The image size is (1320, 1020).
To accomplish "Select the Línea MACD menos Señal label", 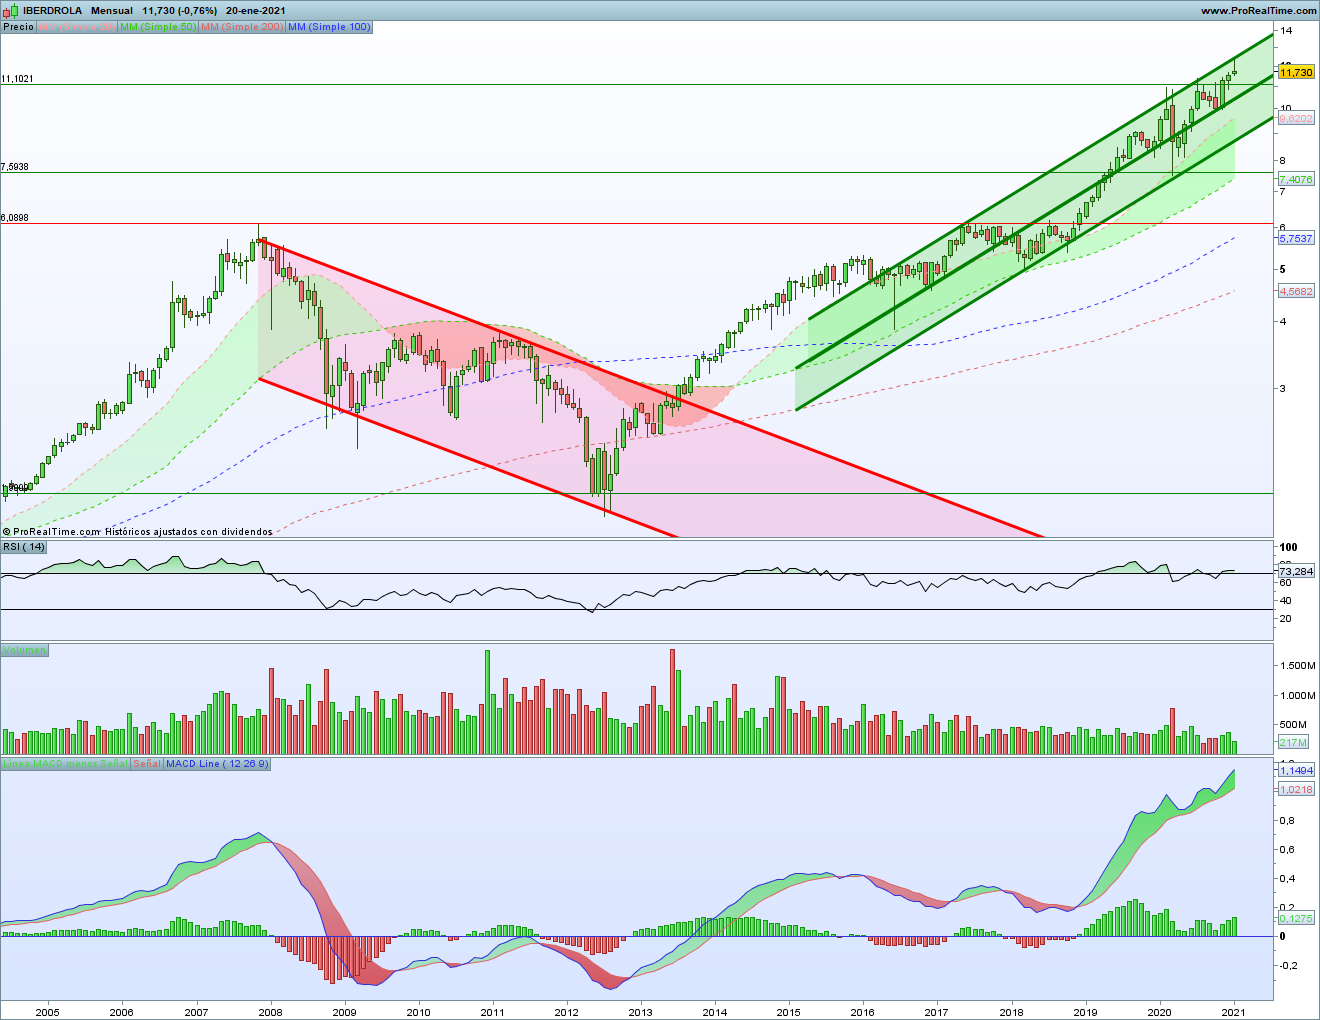I will 65,764.
